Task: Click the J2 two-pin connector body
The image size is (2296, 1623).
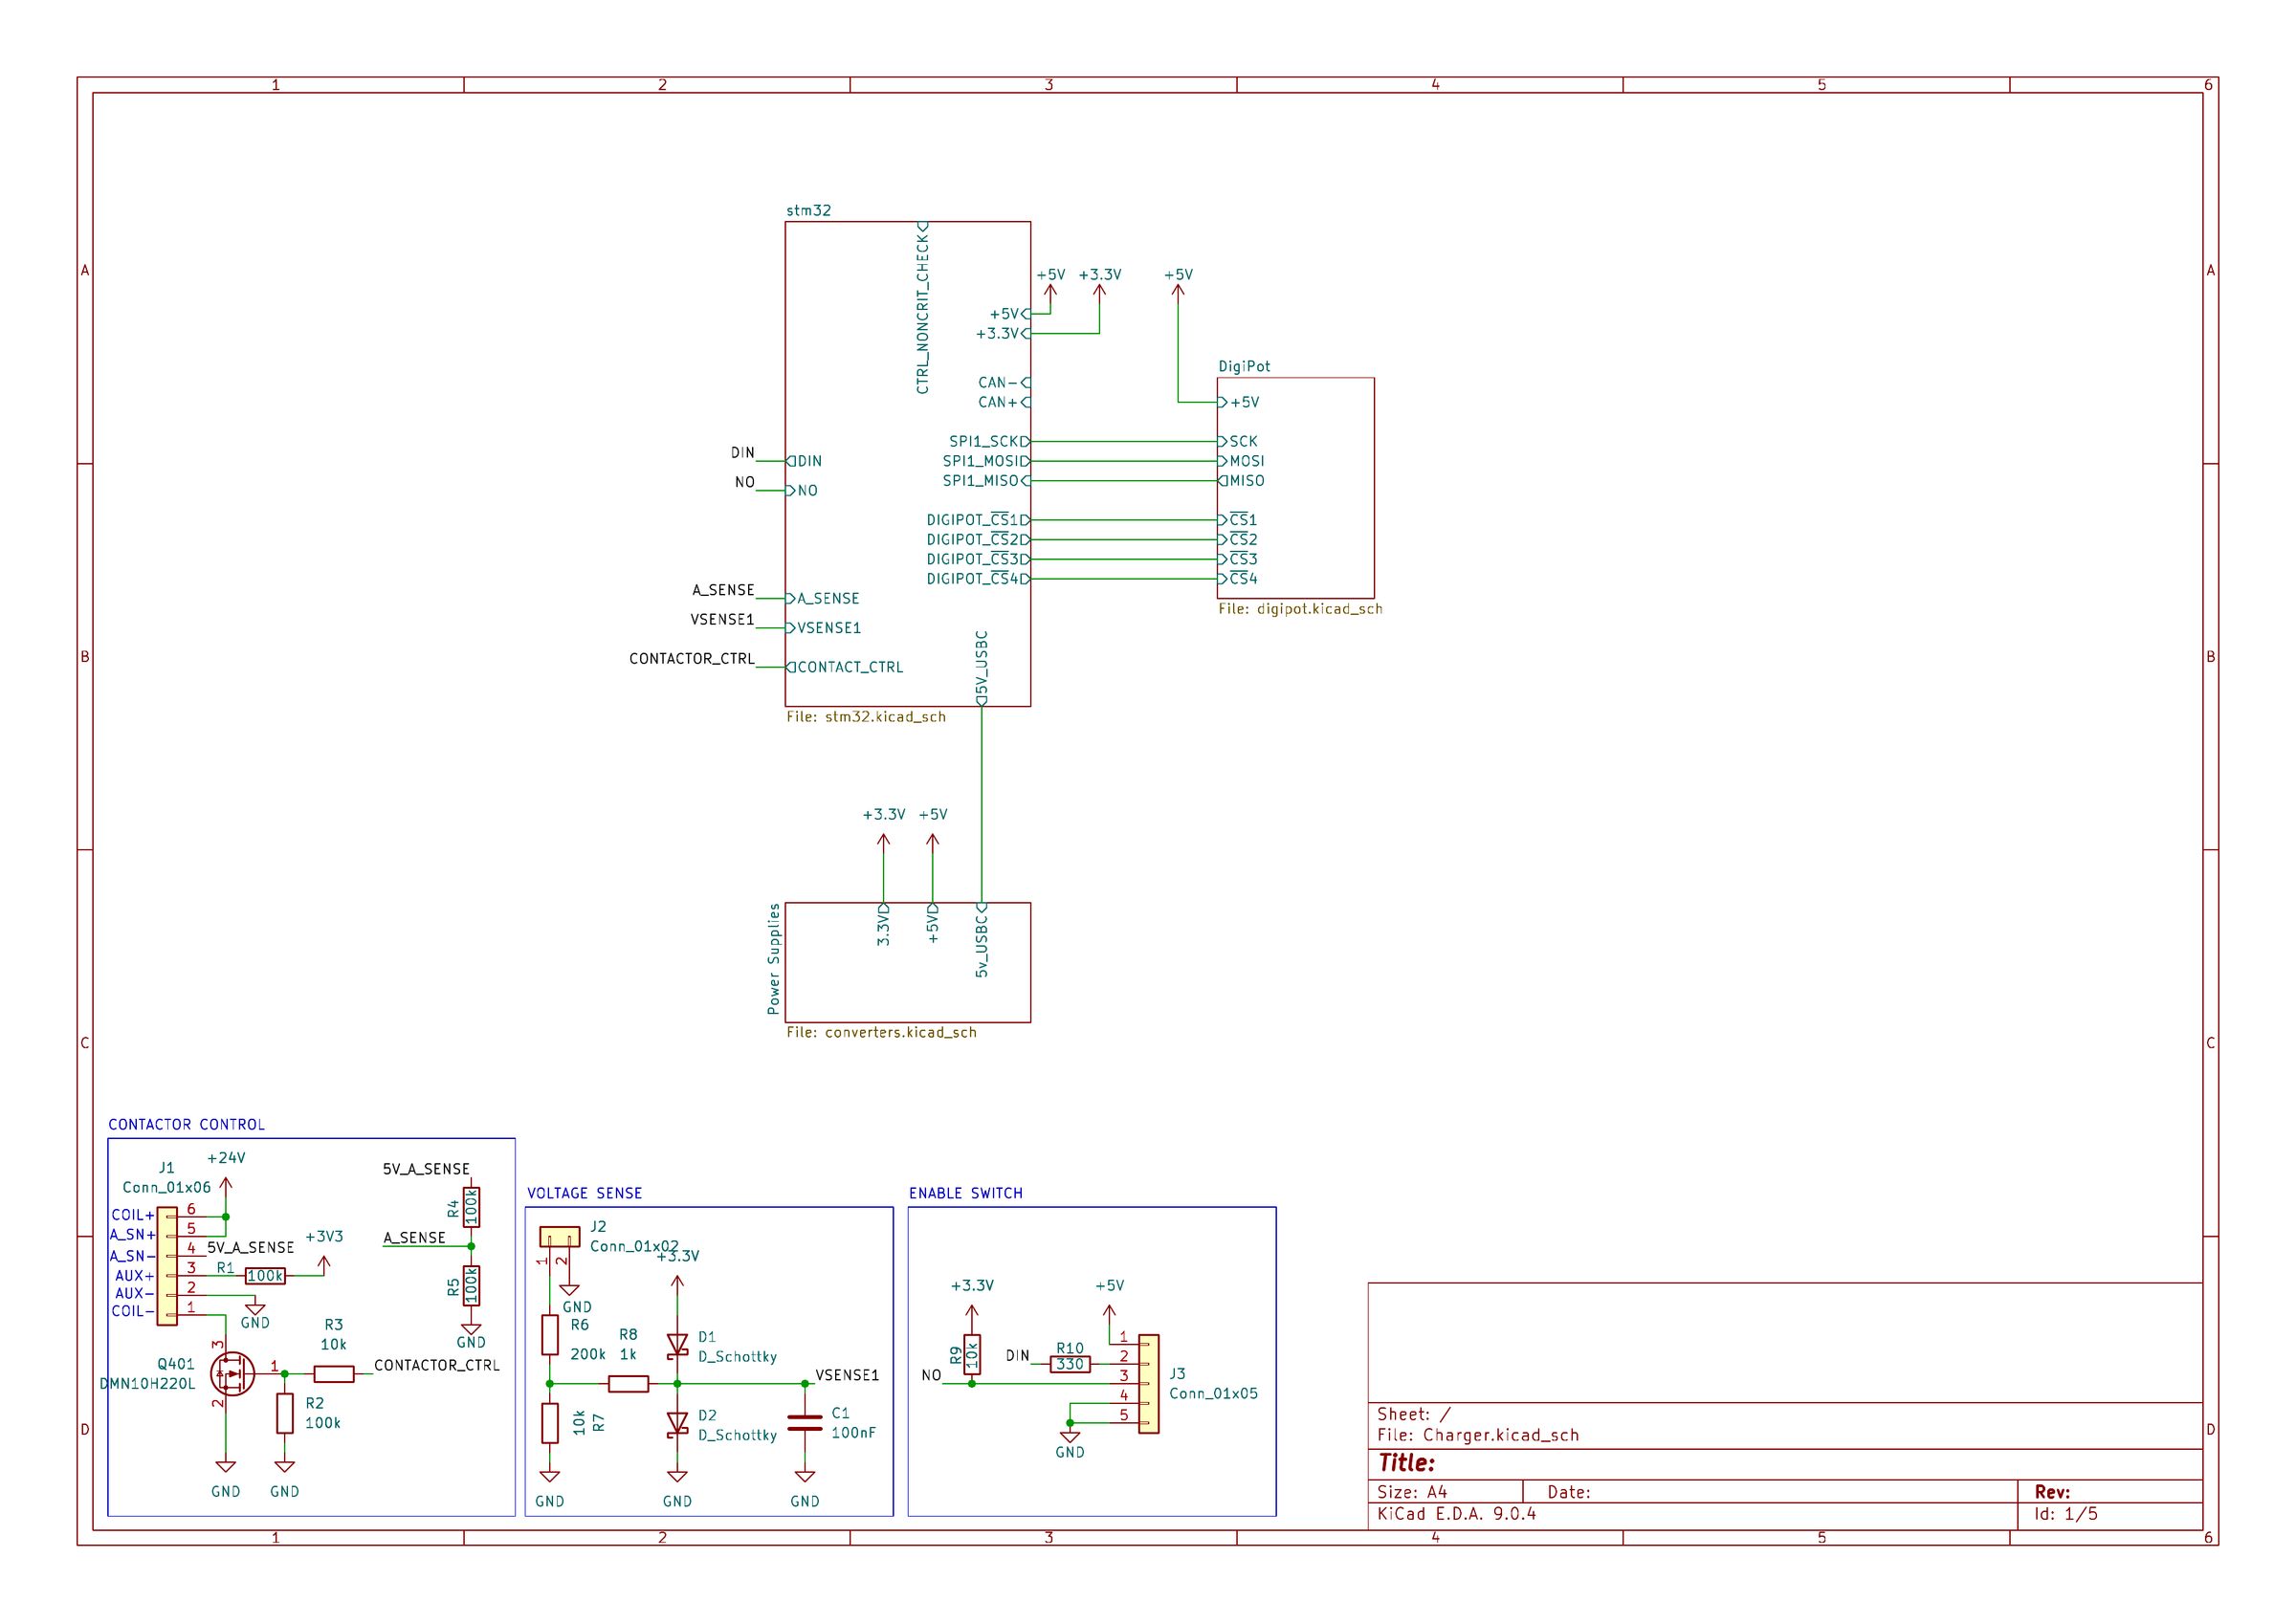Action: (x=559, y=1237)
